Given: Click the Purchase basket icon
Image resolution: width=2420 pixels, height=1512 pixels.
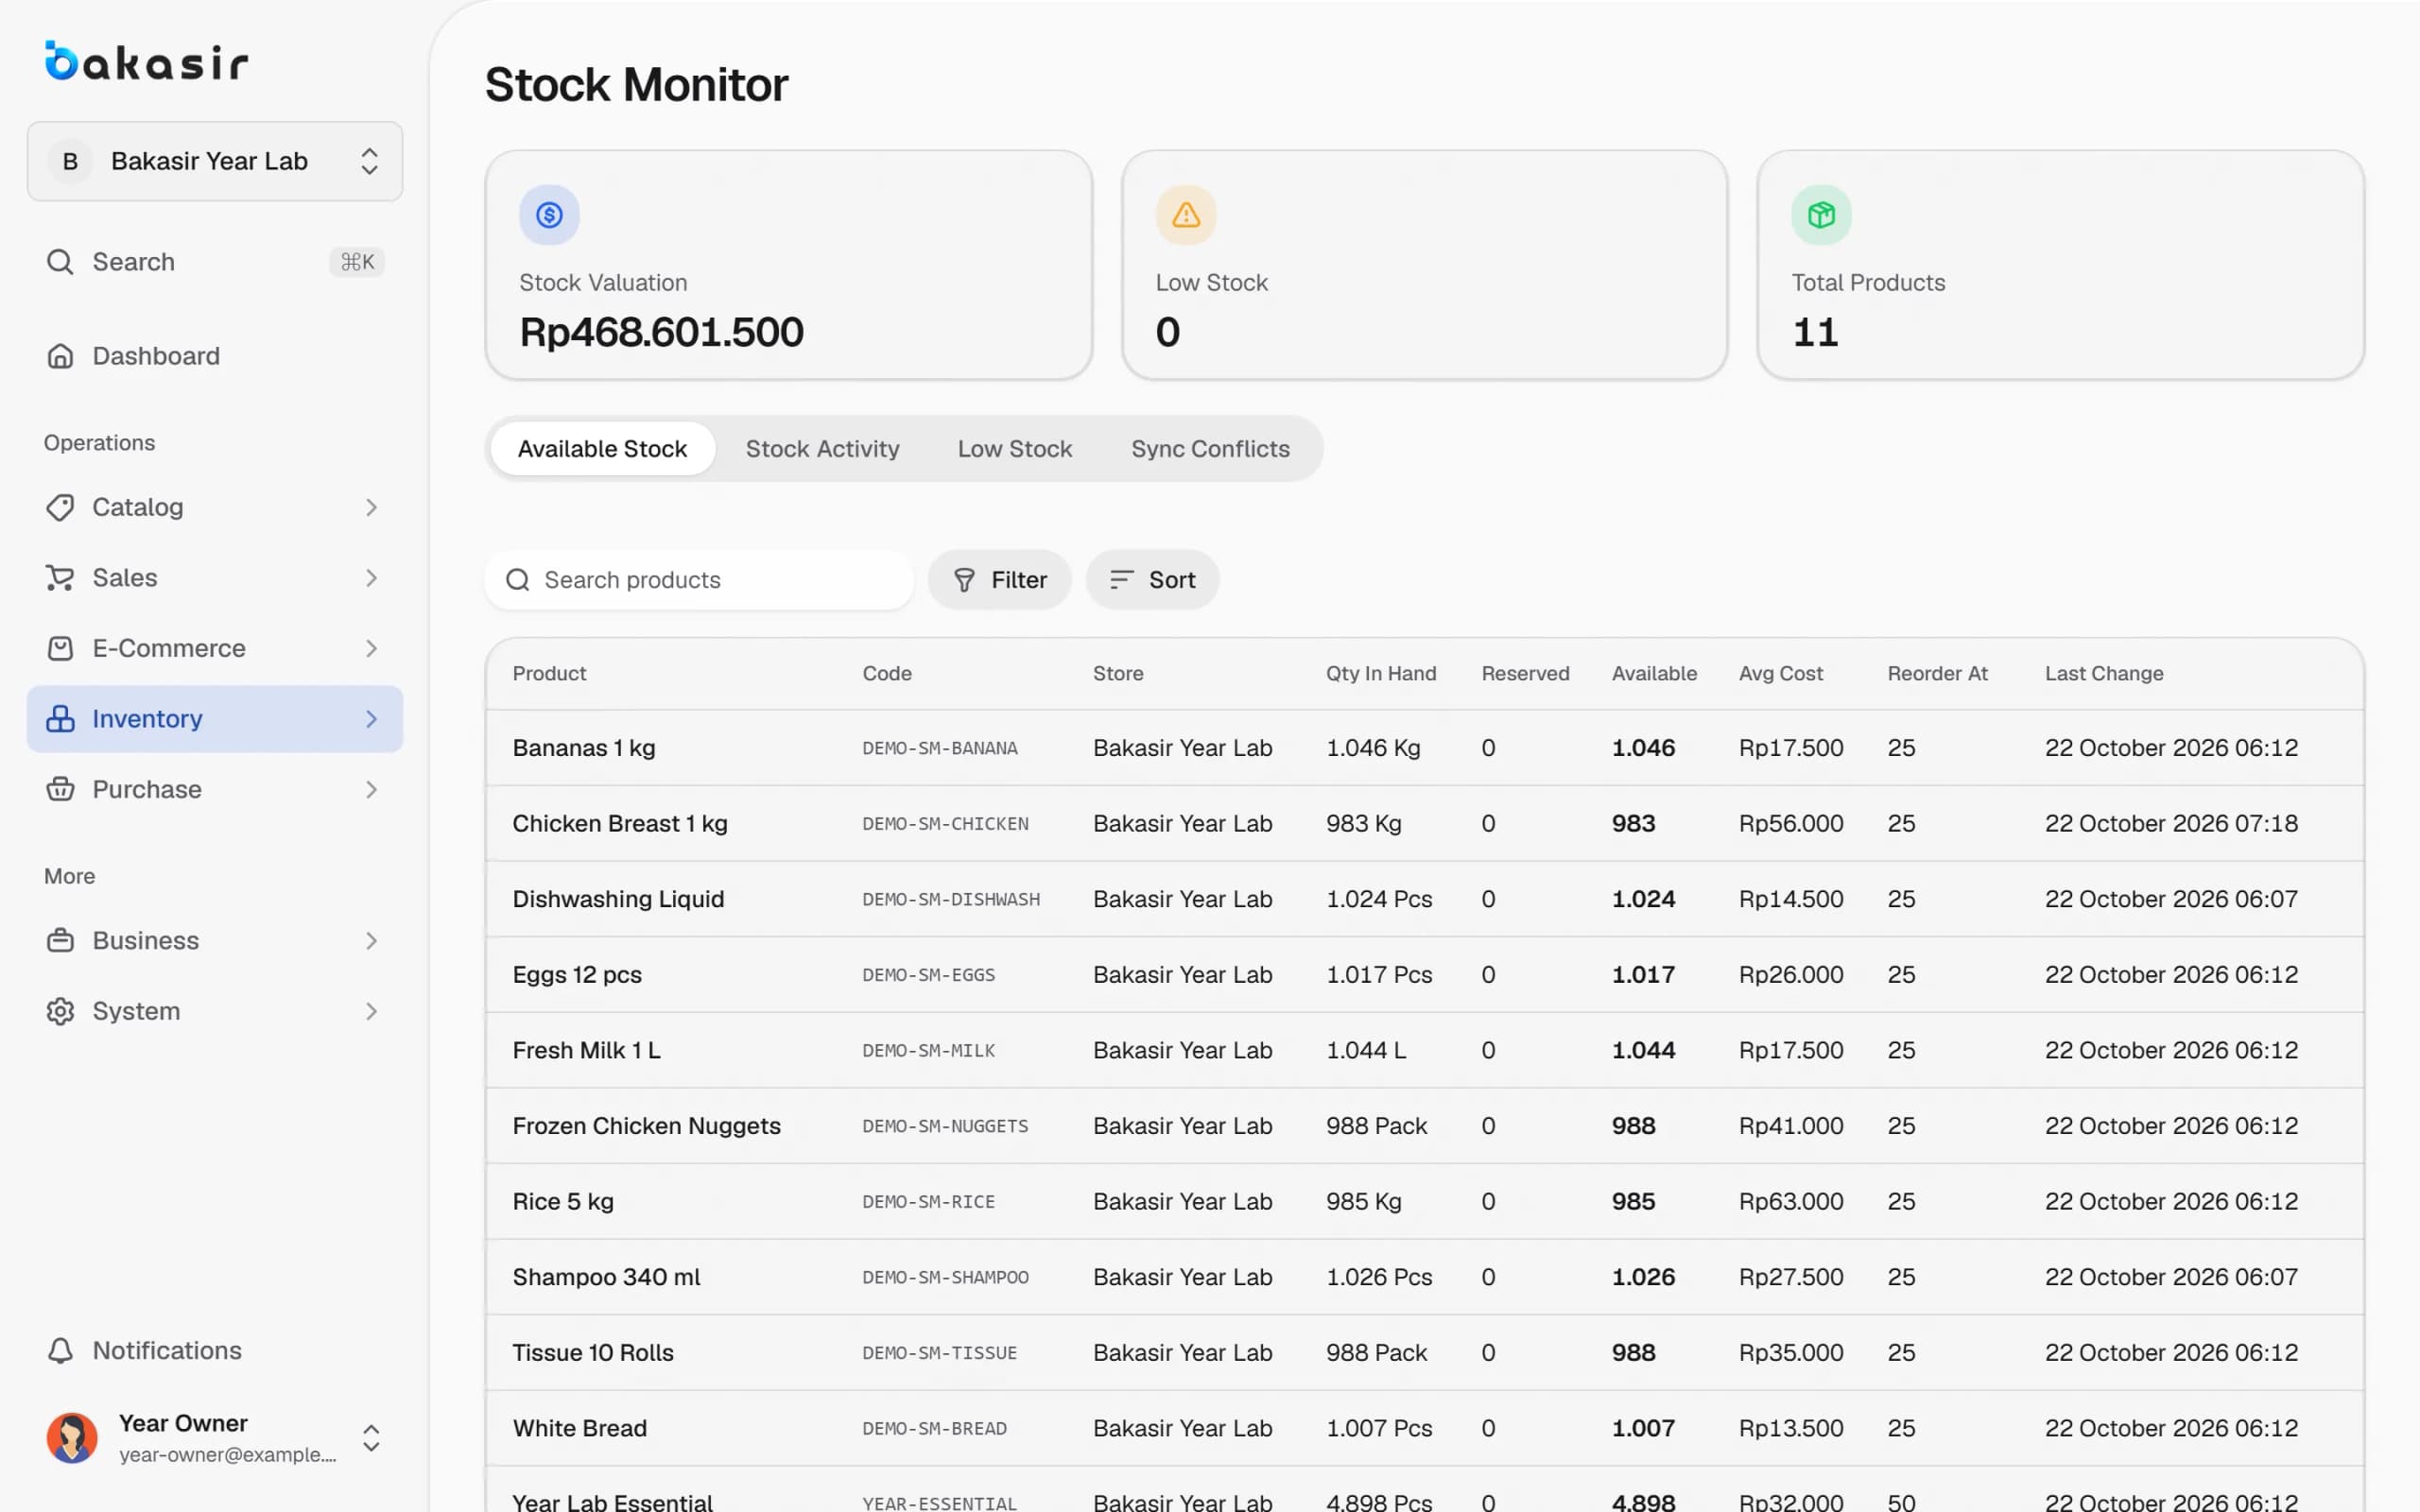Looking at the screenshot, I should pos(60,789).
